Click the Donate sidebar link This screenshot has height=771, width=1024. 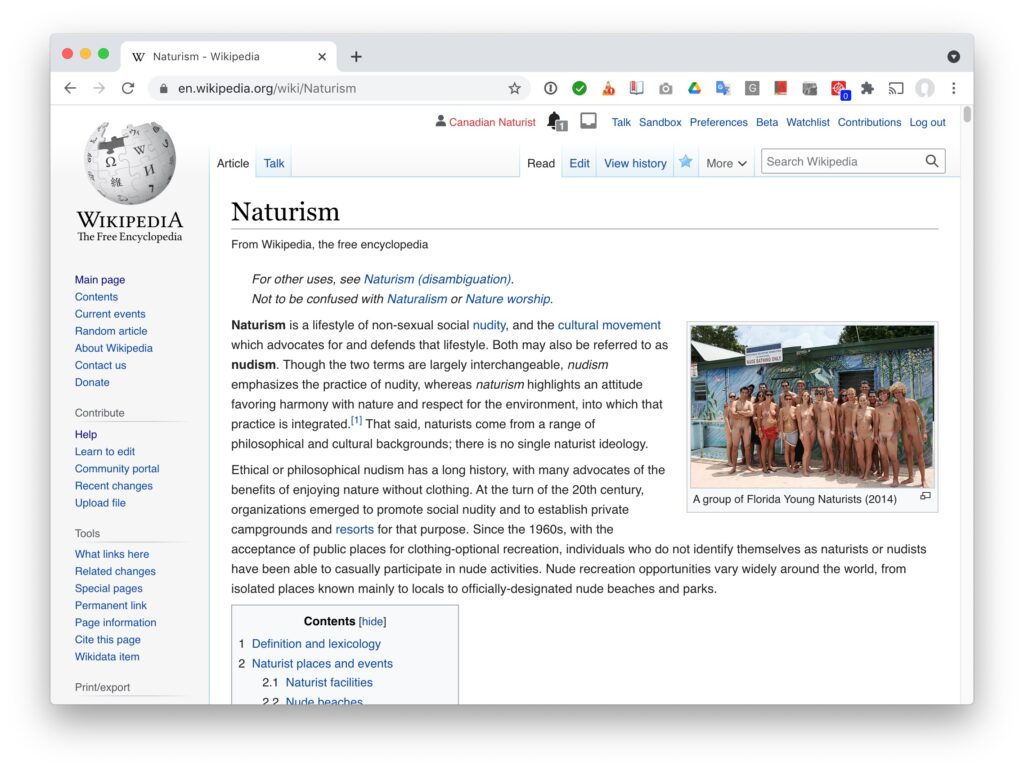(92, 382)
